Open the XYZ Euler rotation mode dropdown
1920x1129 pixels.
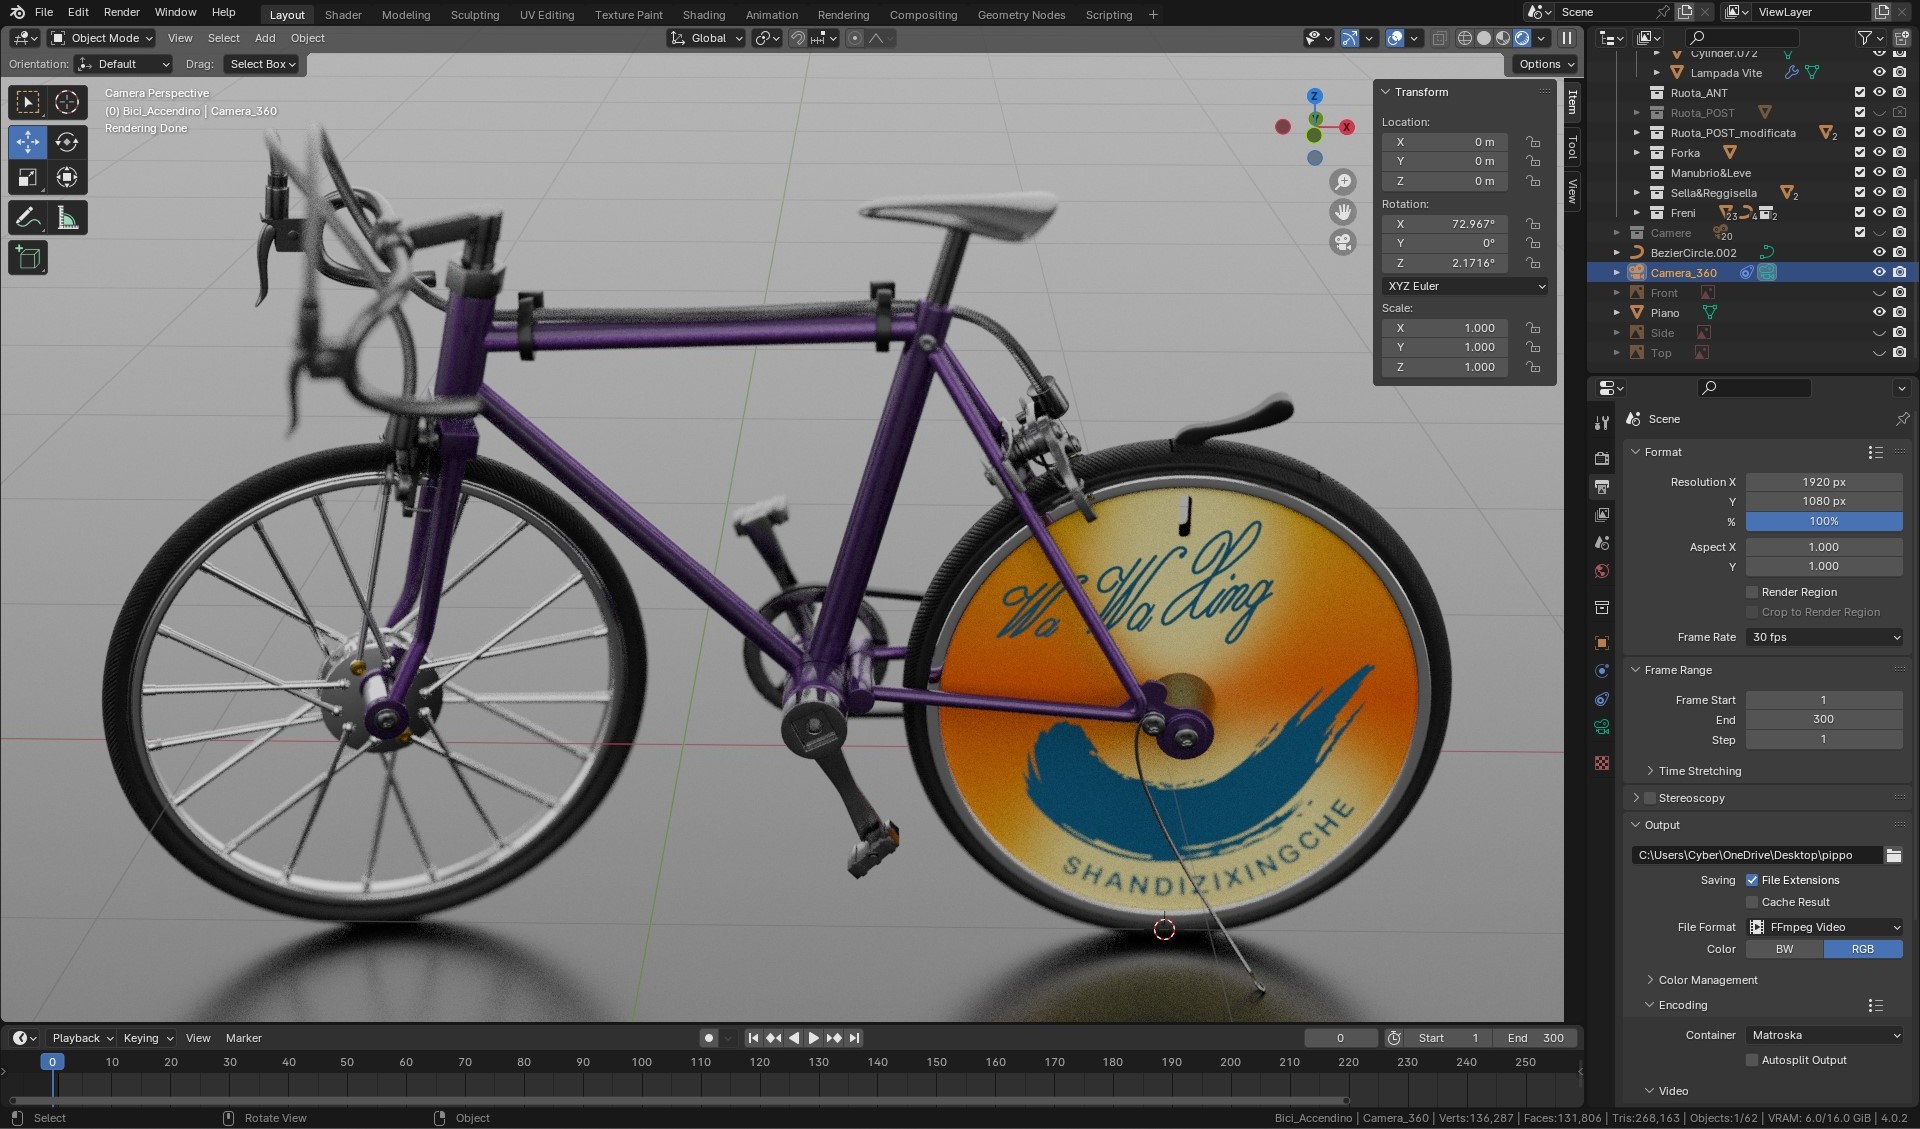tap(1465, 286)
